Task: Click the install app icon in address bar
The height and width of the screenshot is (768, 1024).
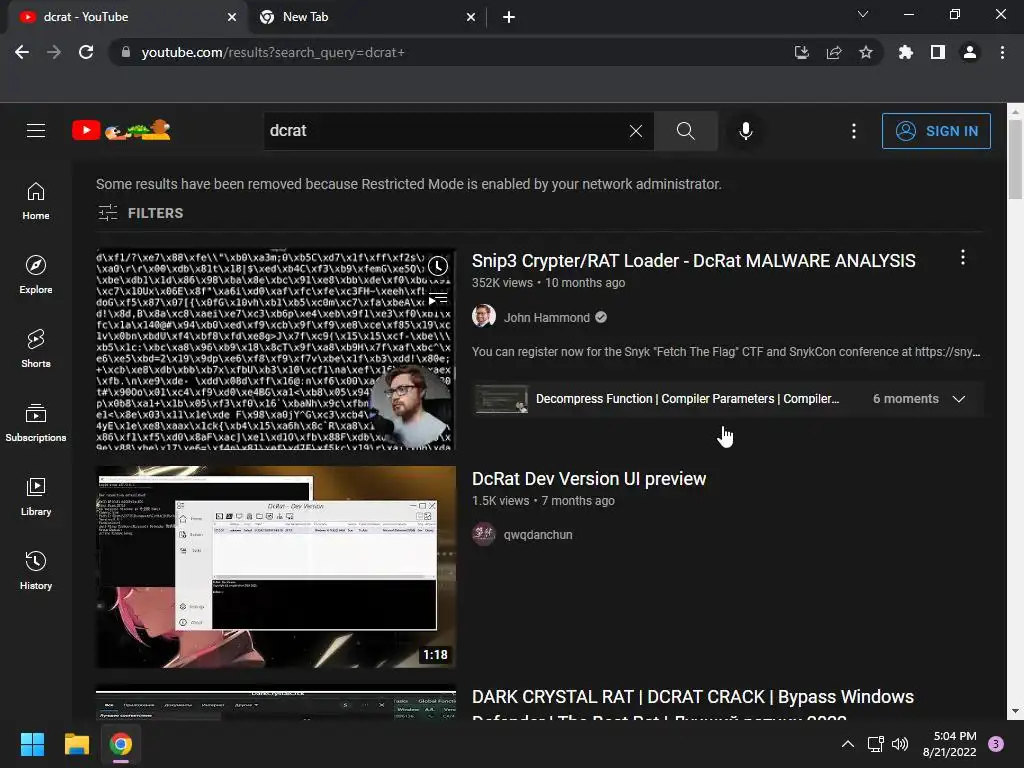Action: pyautogui.click(x=801, y=52)
